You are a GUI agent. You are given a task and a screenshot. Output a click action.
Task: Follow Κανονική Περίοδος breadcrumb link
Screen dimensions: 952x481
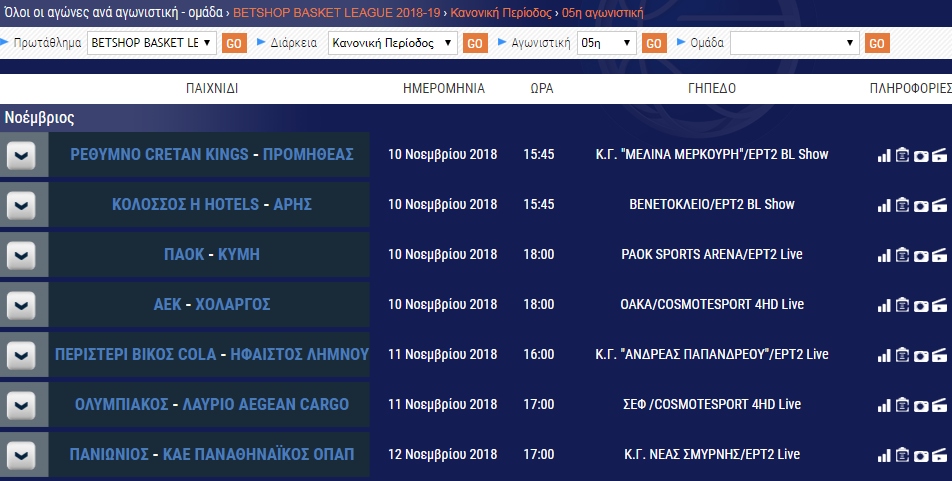501,13
